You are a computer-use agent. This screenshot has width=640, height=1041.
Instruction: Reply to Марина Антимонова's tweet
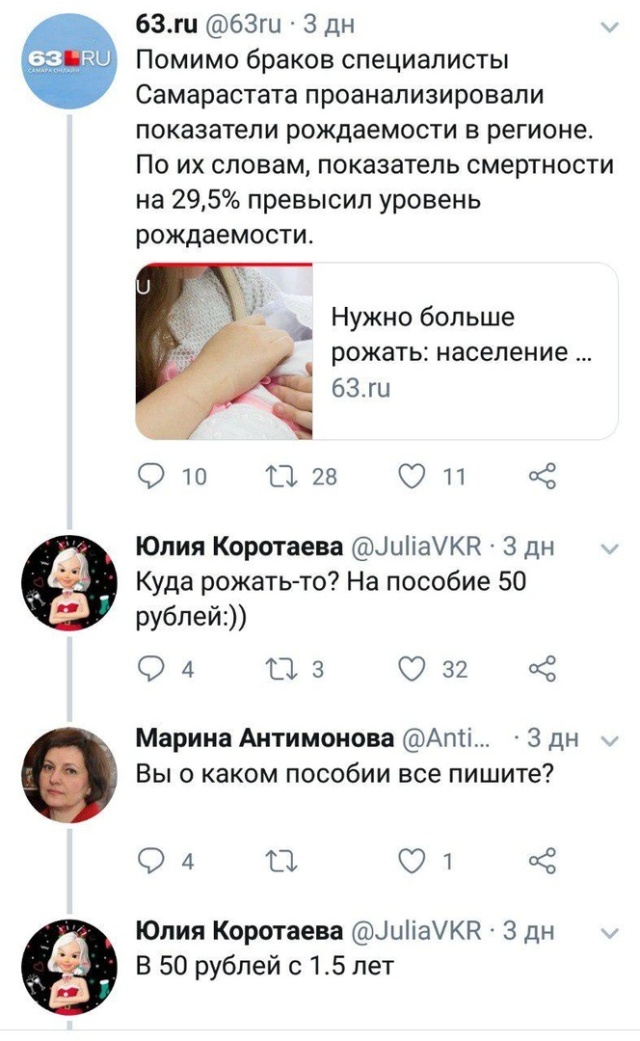(148, 851)
